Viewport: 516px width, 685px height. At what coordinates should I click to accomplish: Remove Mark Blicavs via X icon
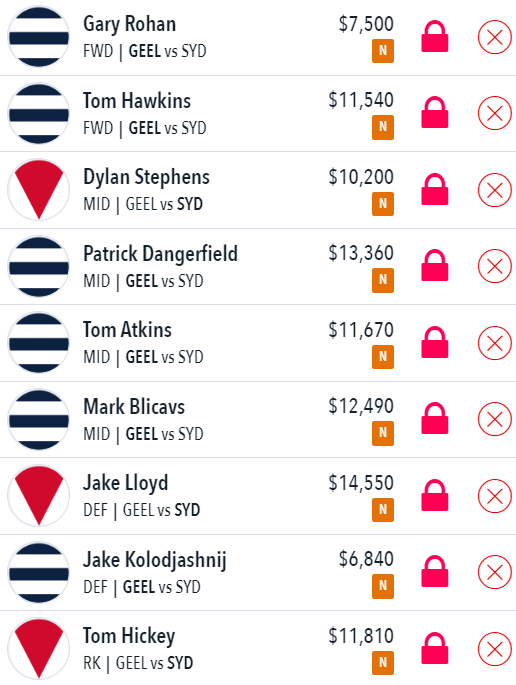(x=495, y=419)
